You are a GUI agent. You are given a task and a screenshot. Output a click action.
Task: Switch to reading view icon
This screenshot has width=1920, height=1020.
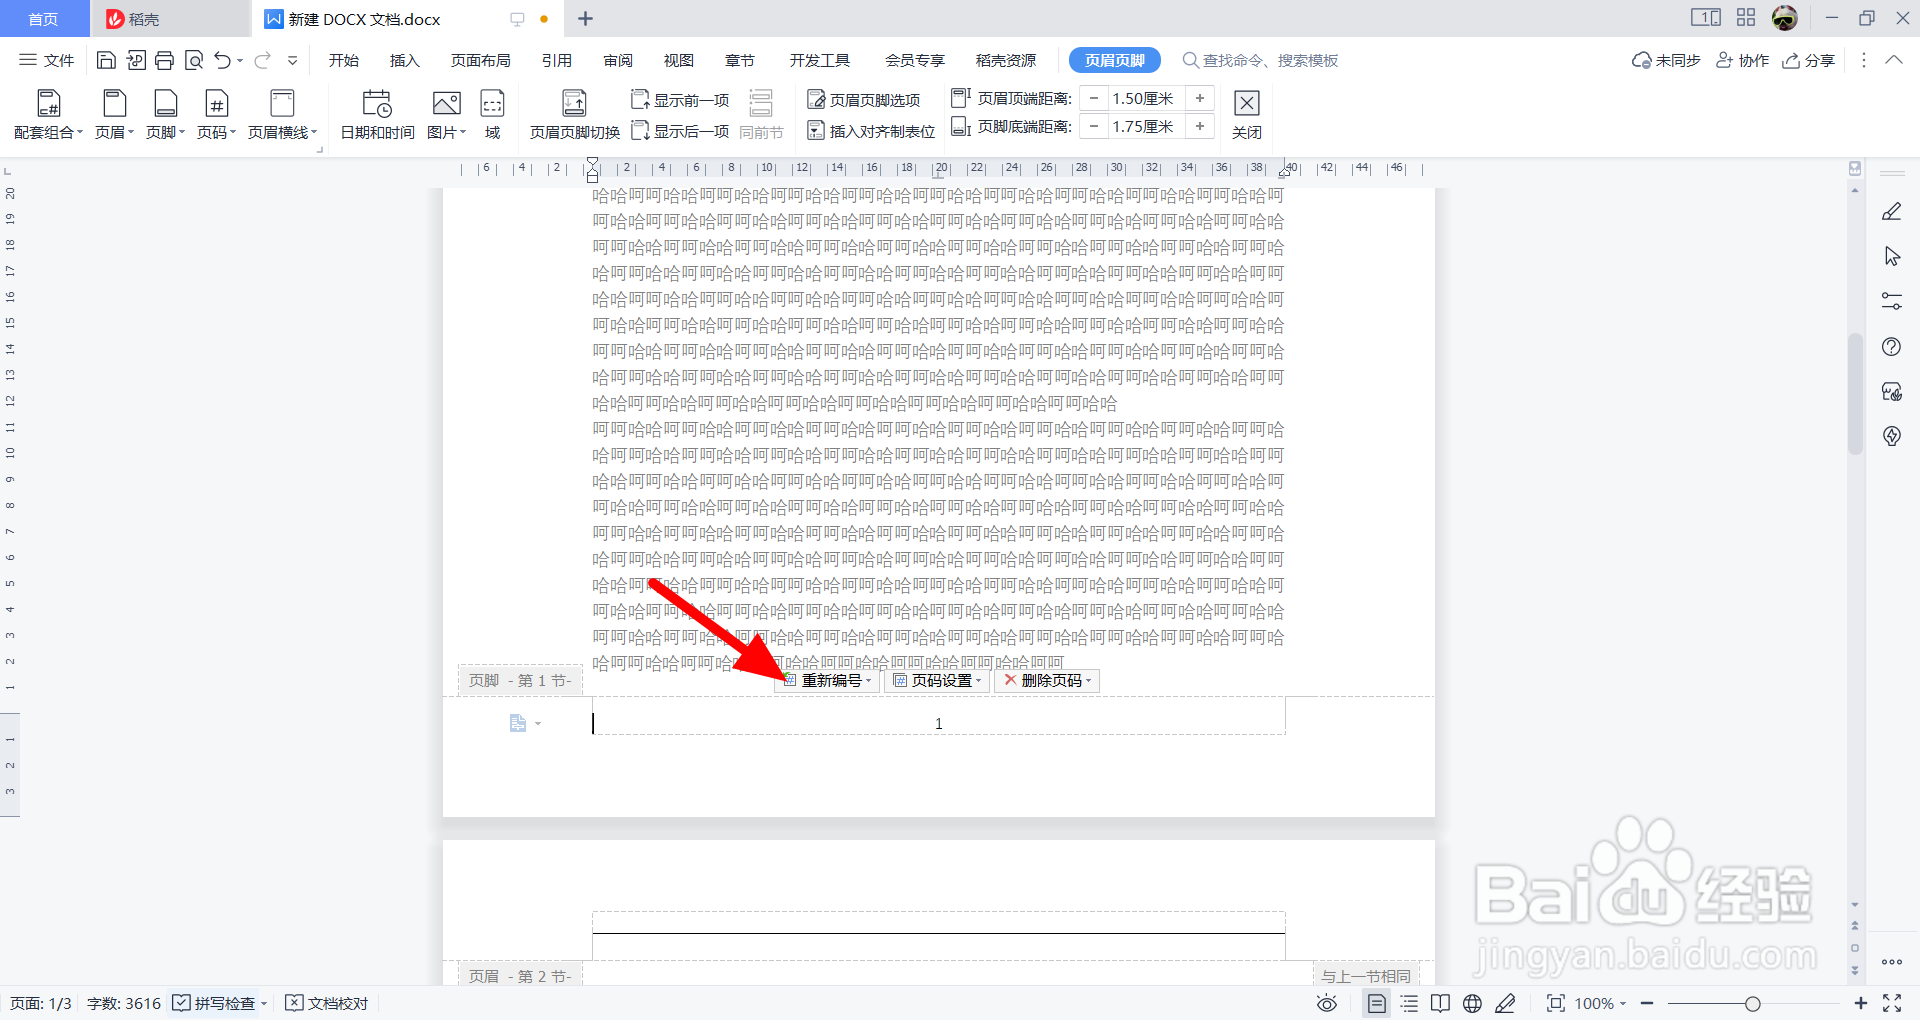(x=1440, y=1003)
